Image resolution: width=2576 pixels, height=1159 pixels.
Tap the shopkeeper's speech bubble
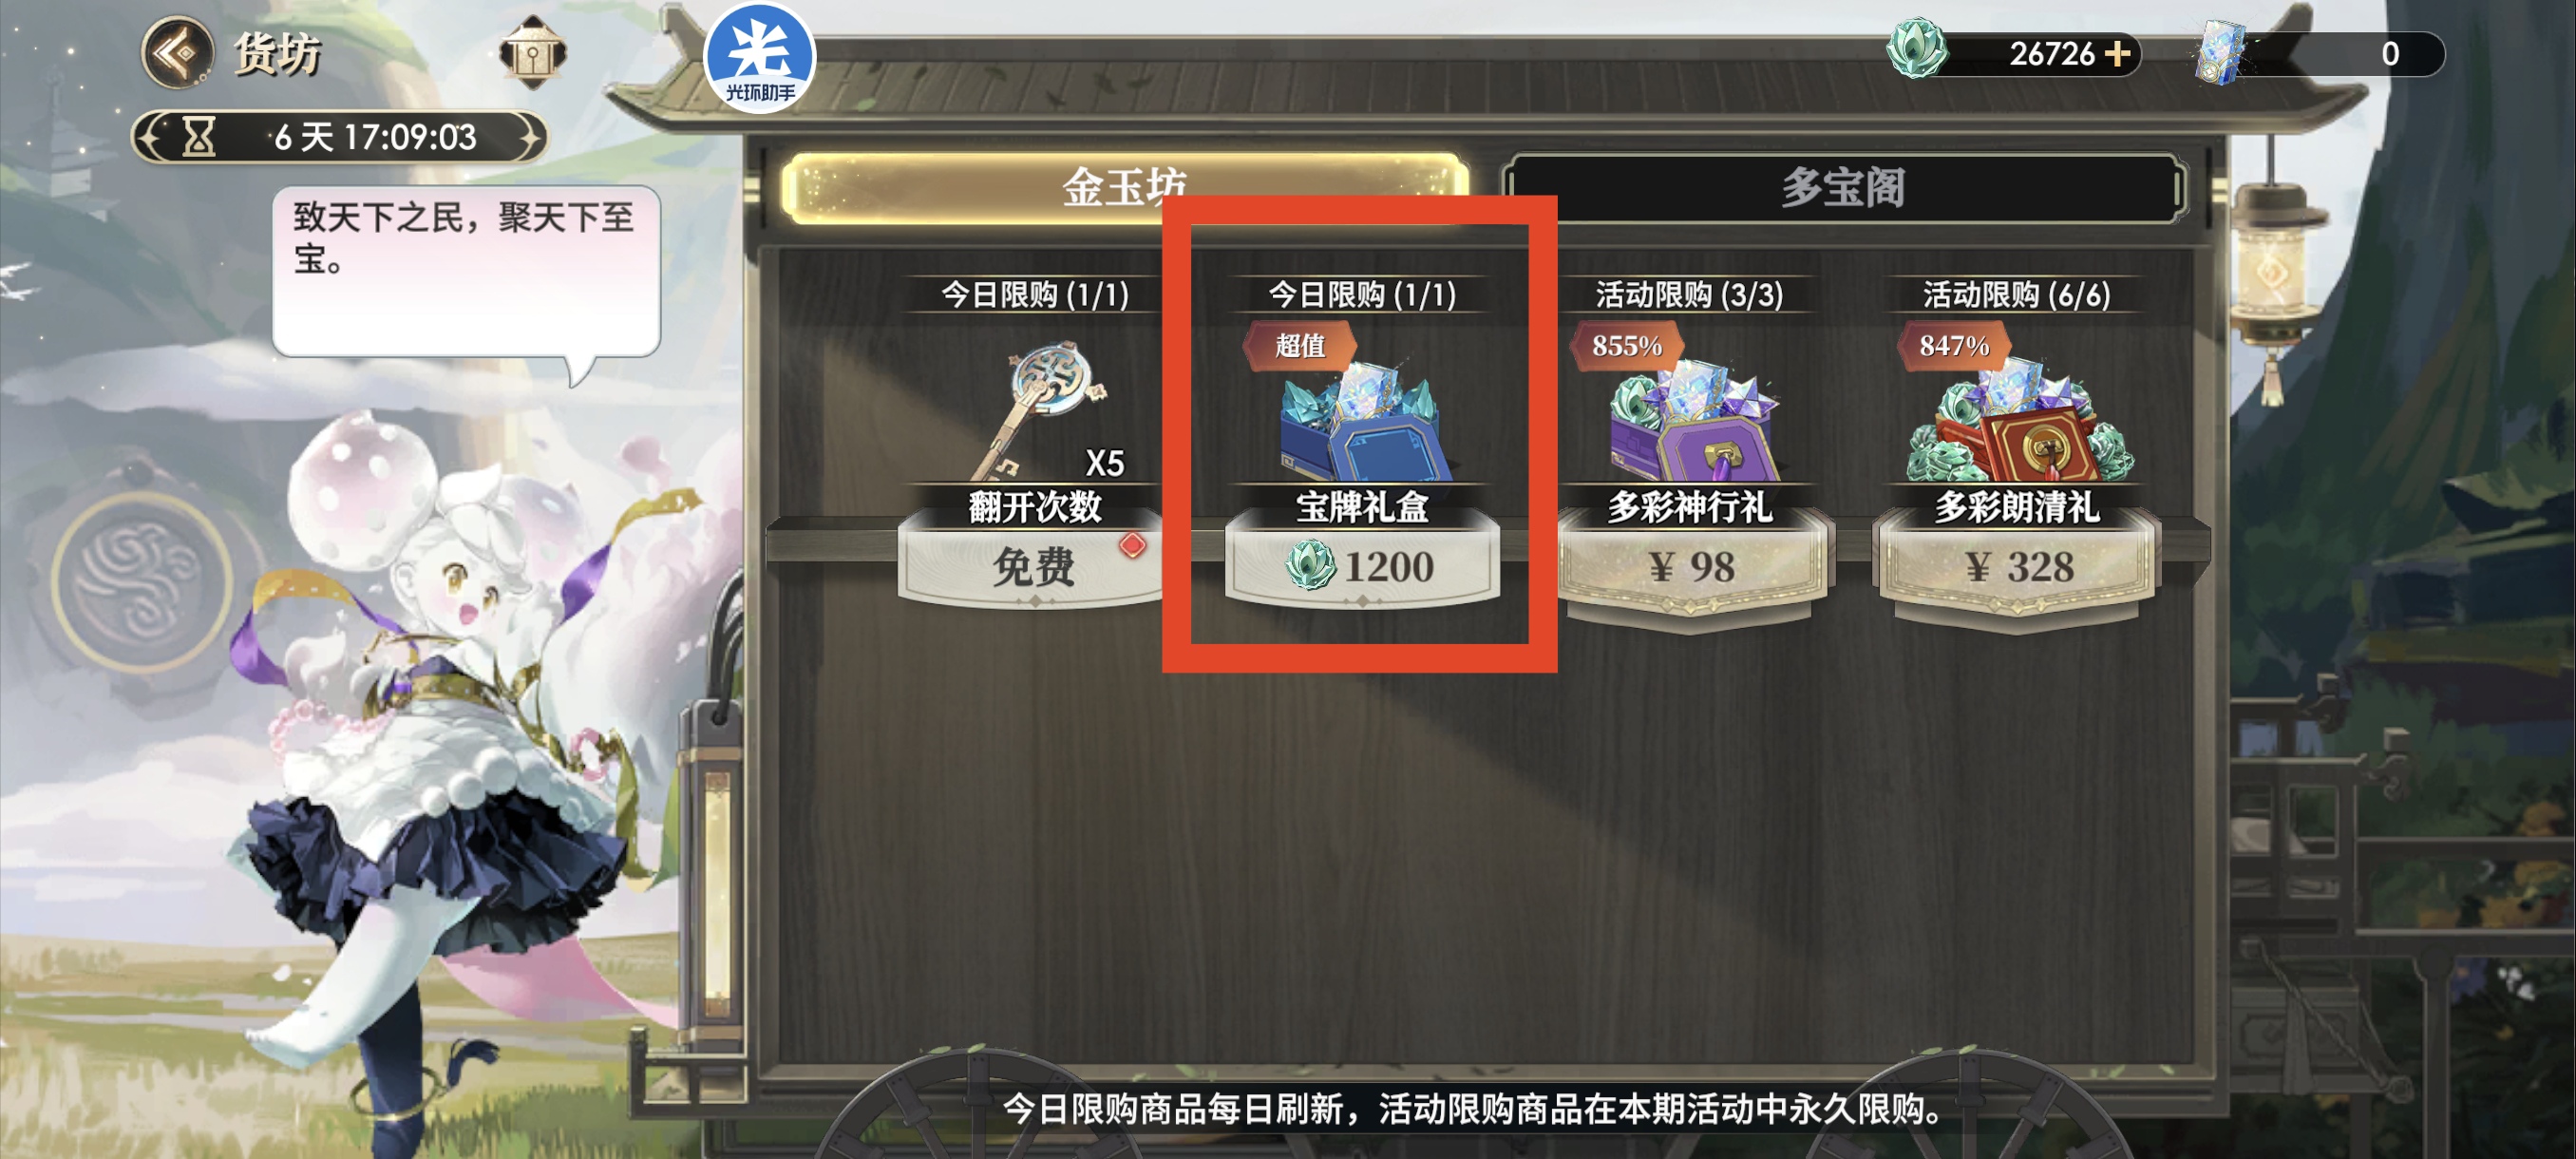[466, 272]
